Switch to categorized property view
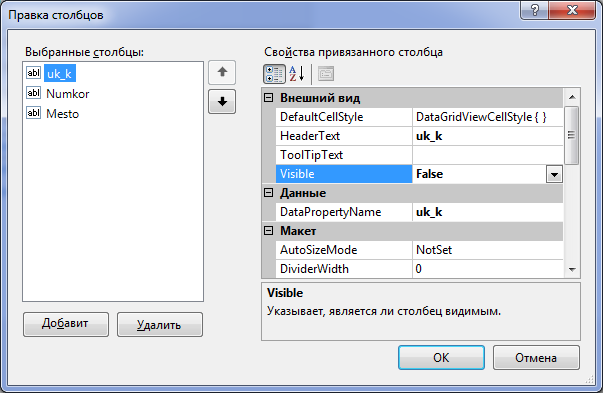 tap(274, 74)
